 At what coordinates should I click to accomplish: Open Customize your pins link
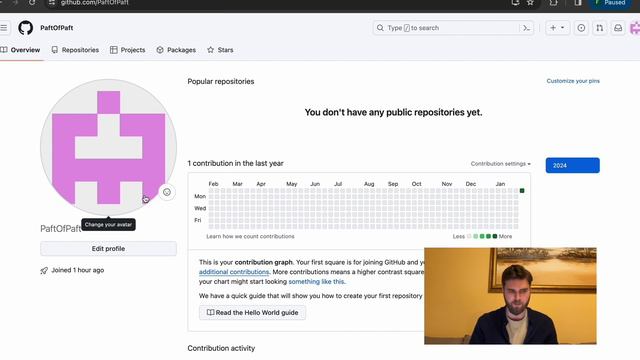573,81
